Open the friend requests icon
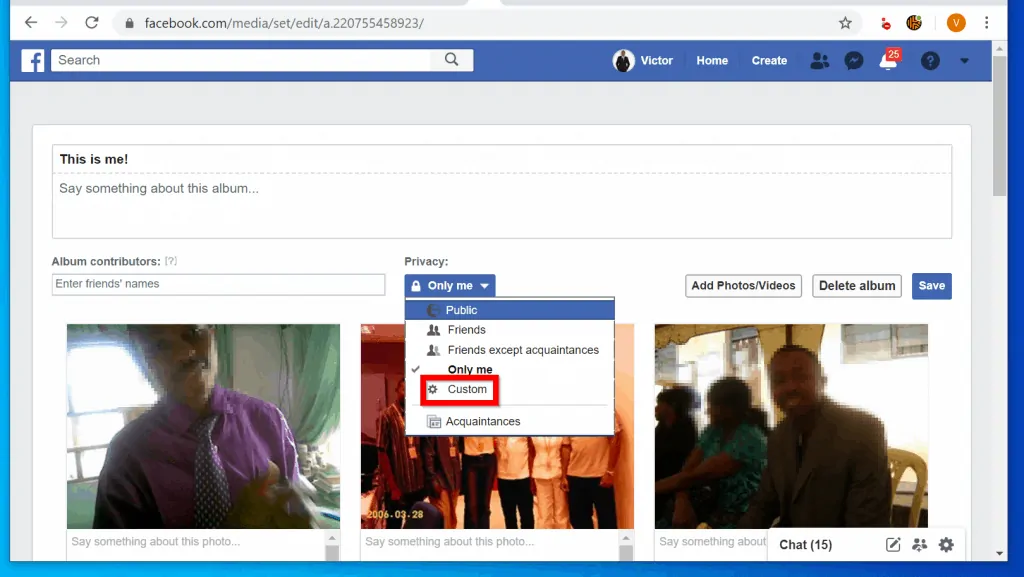The width and height of the screenshot is (1024, 577). [x=820, y=61]
